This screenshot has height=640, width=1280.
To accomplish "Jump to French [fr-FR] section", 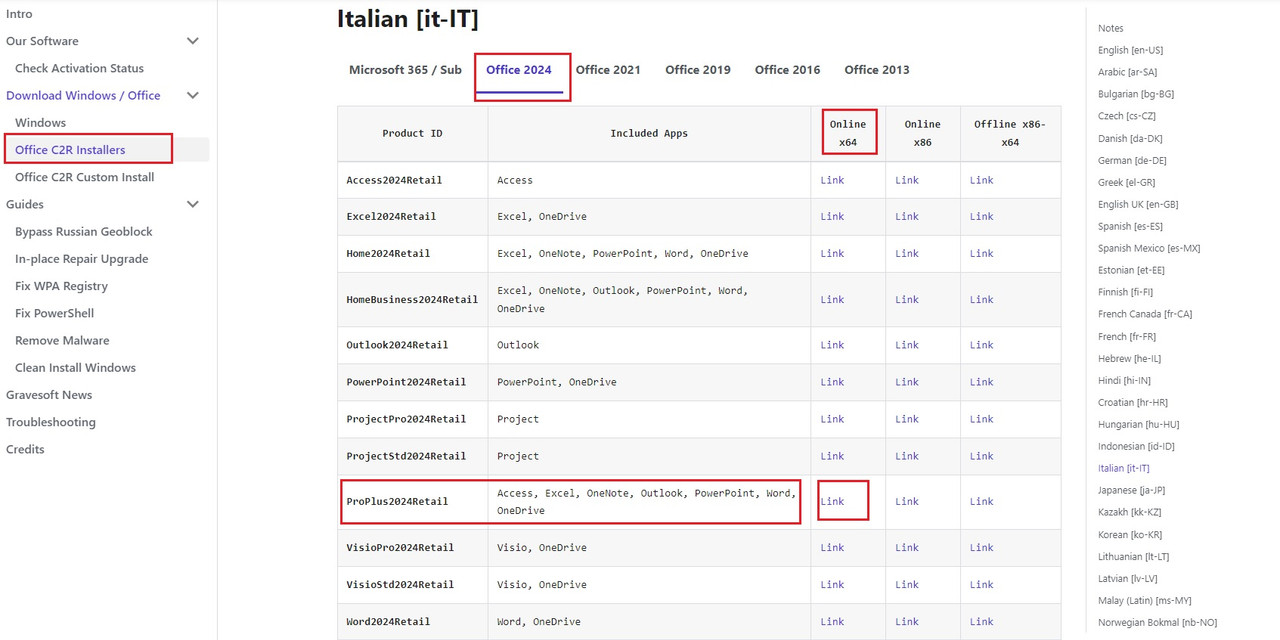I will click(x=1127, y=336).
